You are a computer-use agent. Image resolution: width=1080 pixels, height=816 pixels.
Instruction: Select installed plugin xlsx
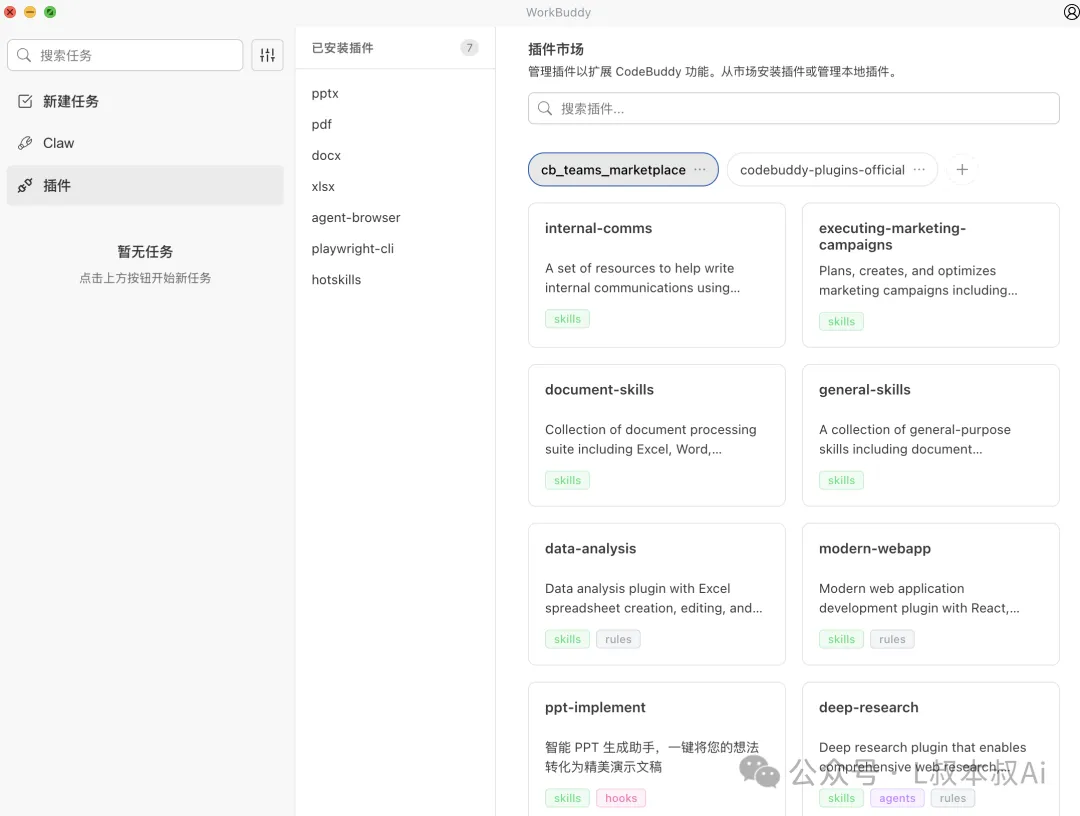[x=323, y=186]
